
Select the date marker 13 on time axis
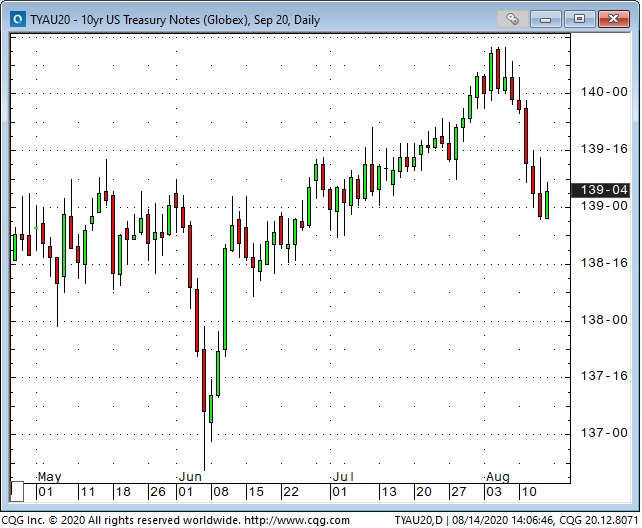tap(389, 492)
